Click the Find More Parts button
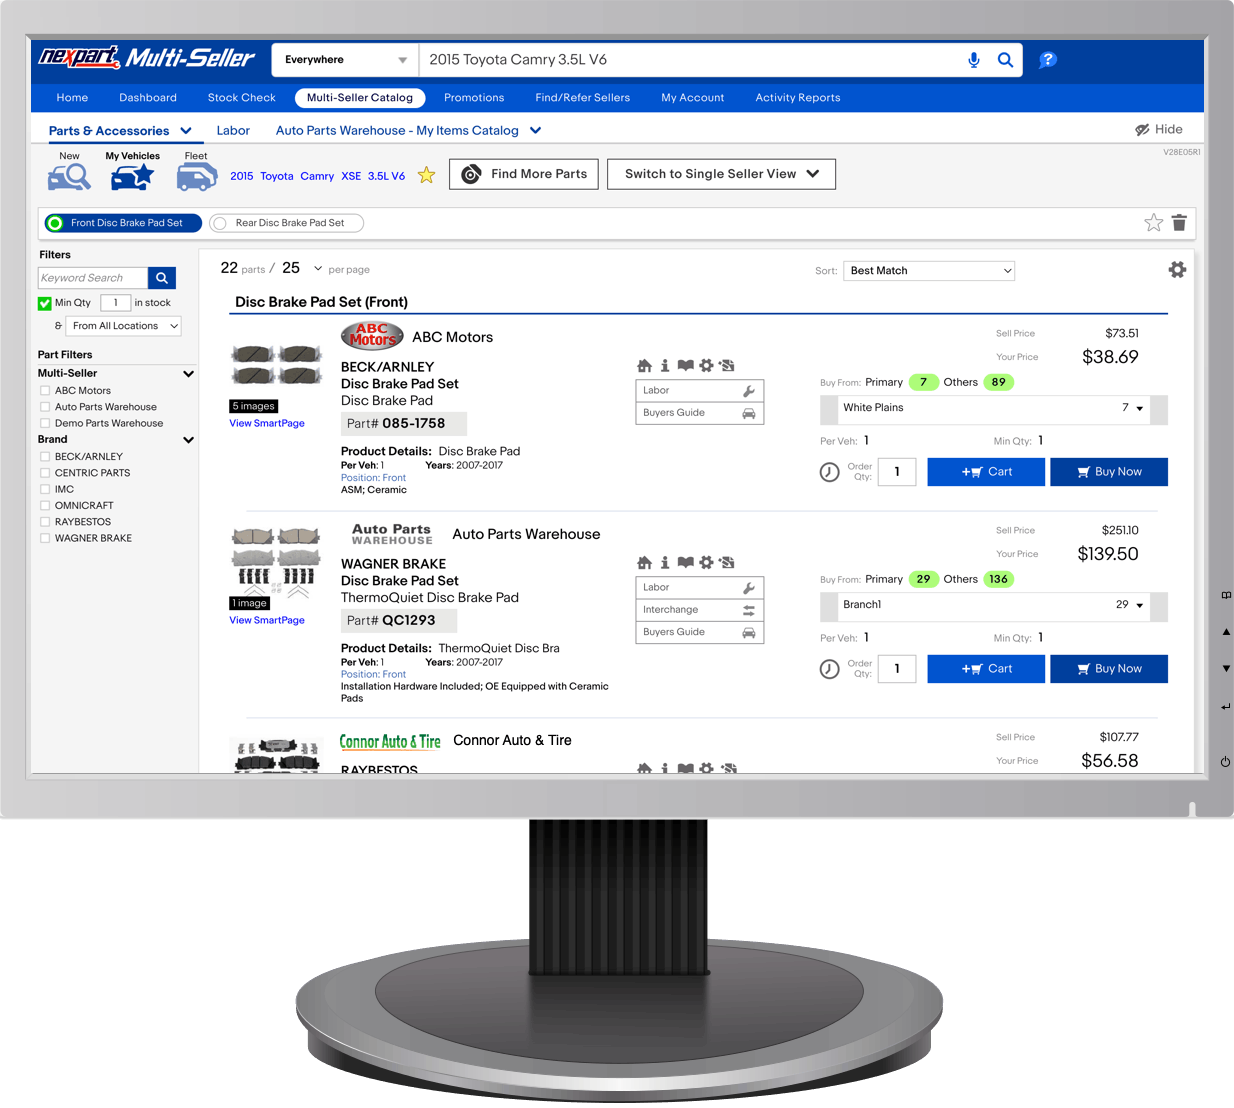The image size is (1234, 1108). coord(524,174)
